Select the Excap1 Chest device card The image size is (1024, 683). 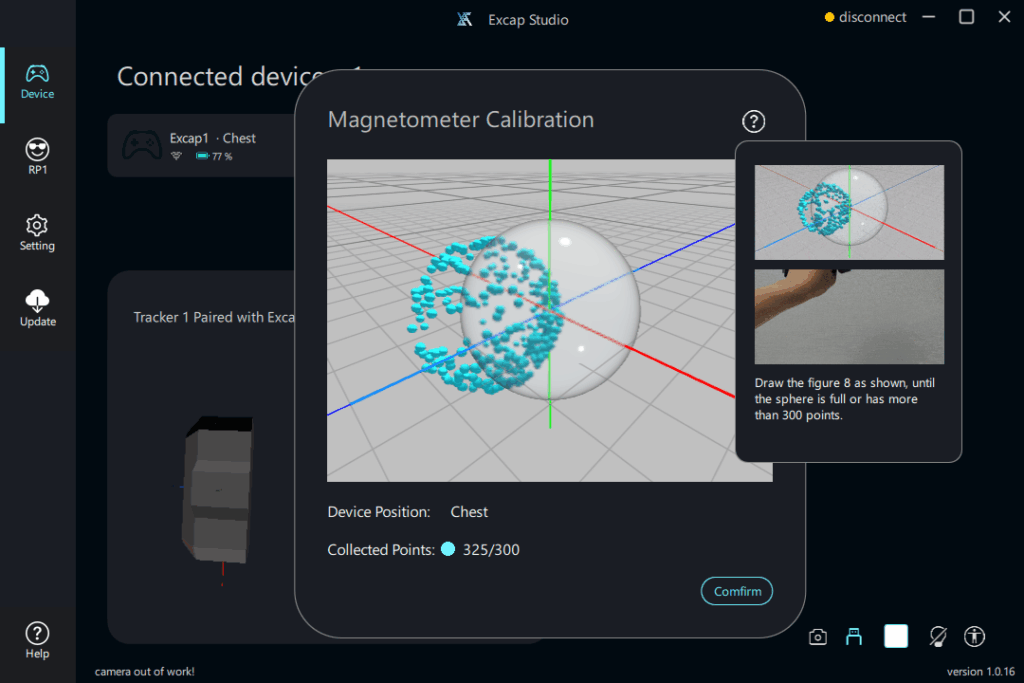click(200, 146)
